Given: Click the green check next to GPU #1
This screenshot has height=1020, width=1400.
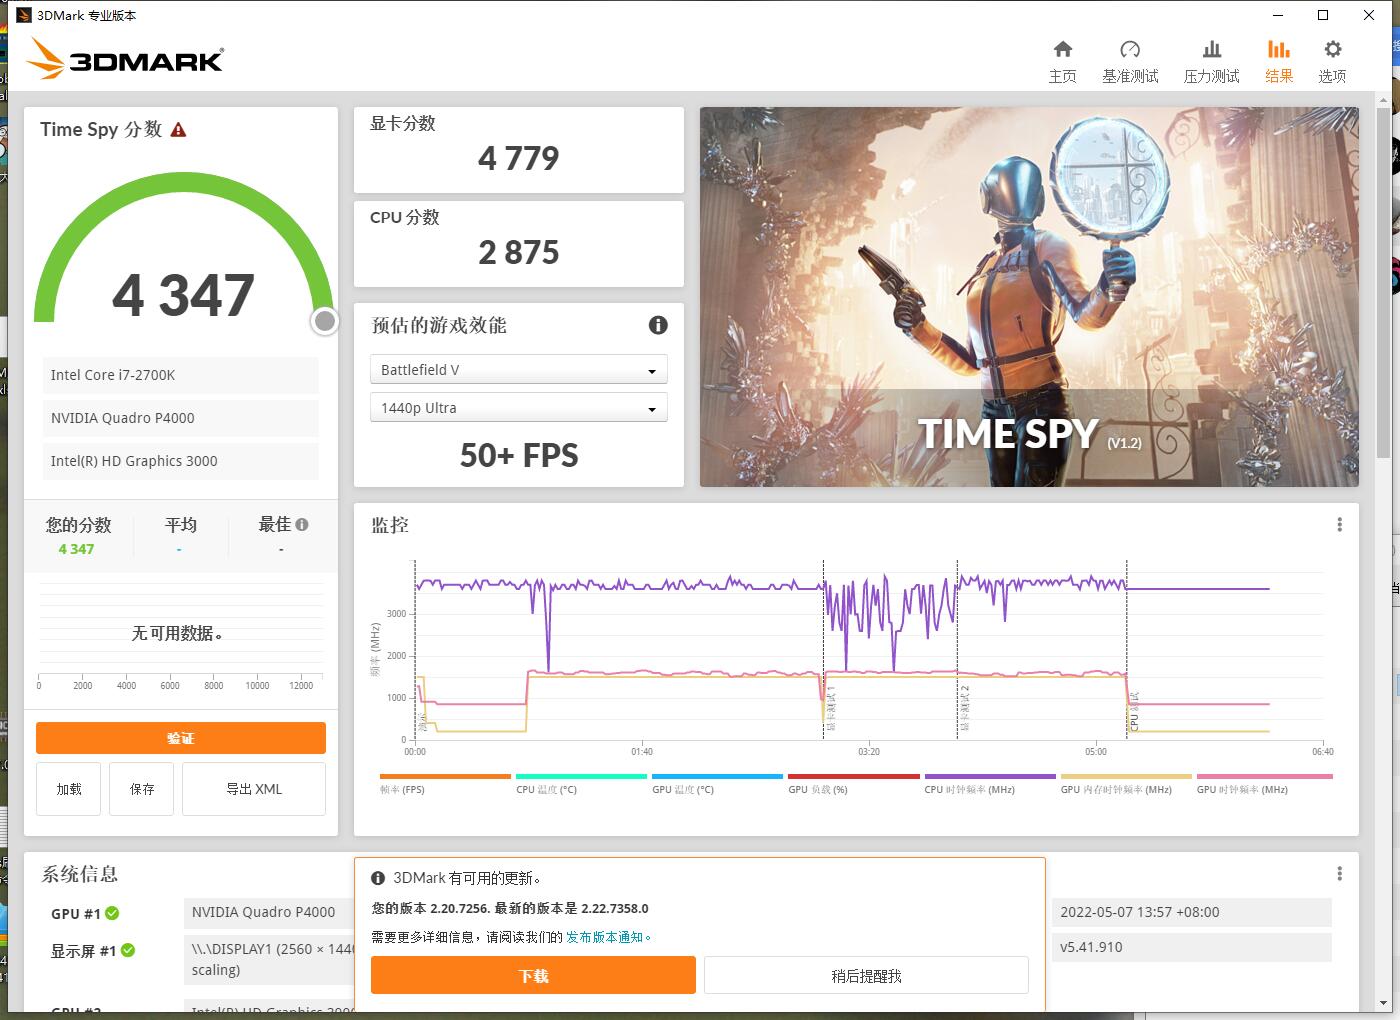Looking at the screenshot, I should tap(112, 913).
